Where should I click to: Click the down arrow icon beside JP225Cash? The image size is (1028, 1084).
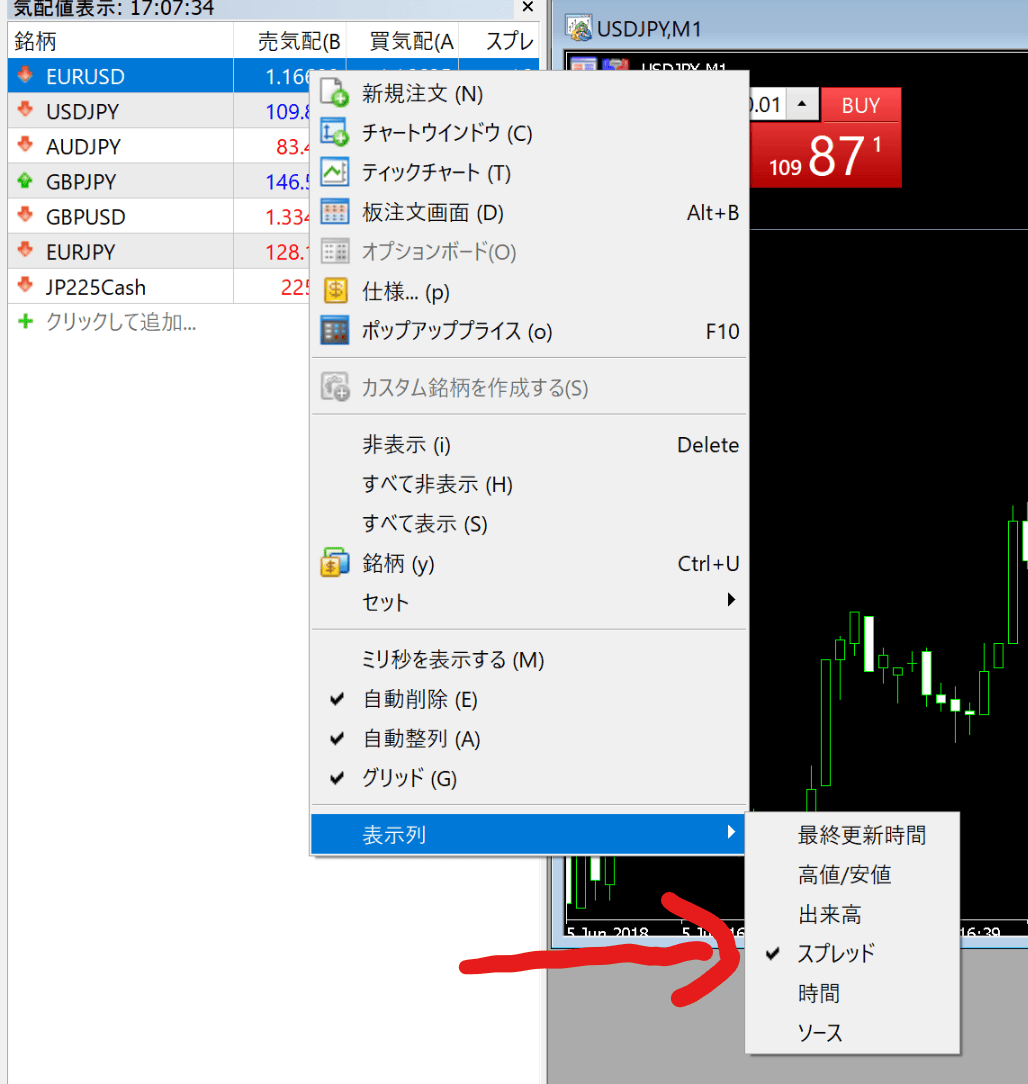coord(26,286)
